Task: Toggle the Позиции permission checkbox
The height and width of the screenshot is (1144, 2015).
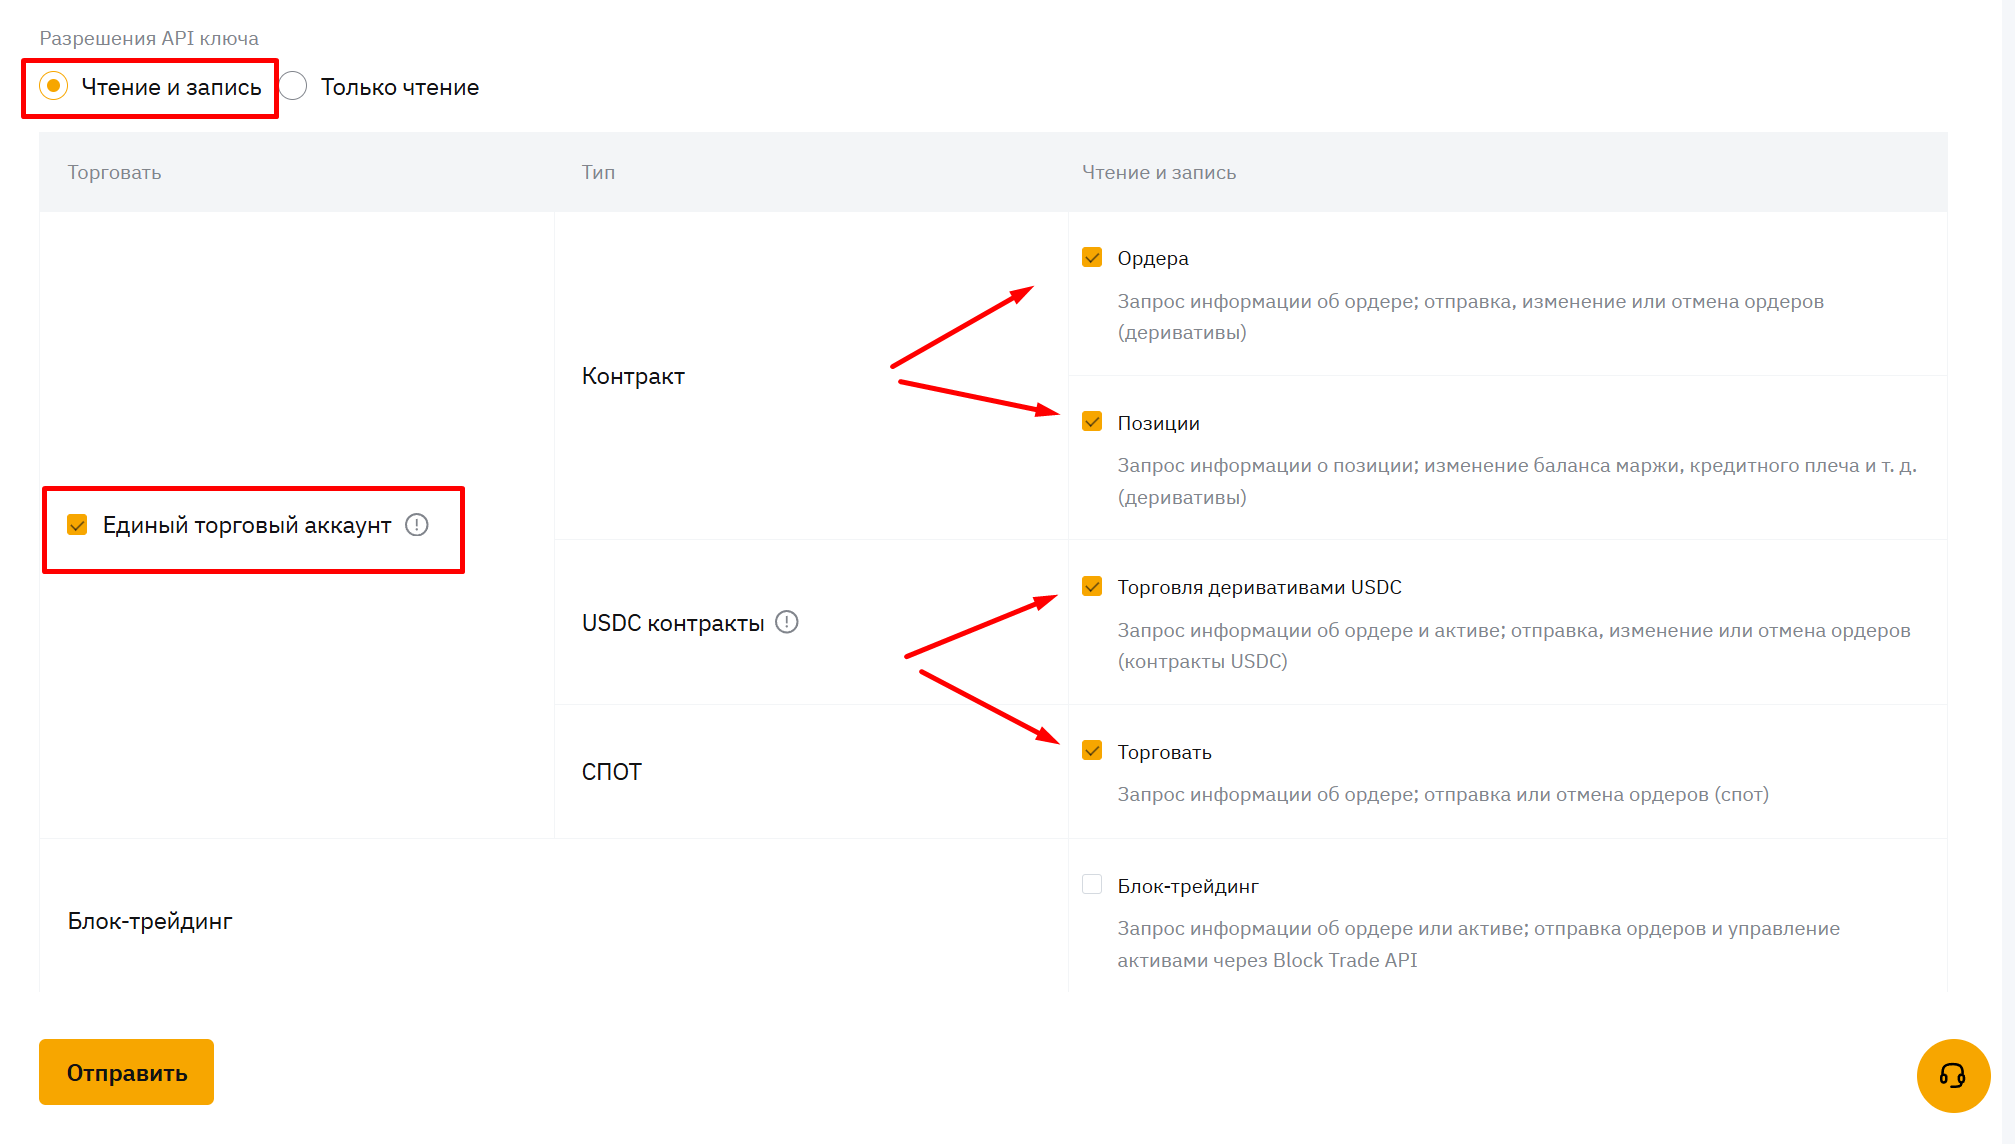Action: (1092, 422)
